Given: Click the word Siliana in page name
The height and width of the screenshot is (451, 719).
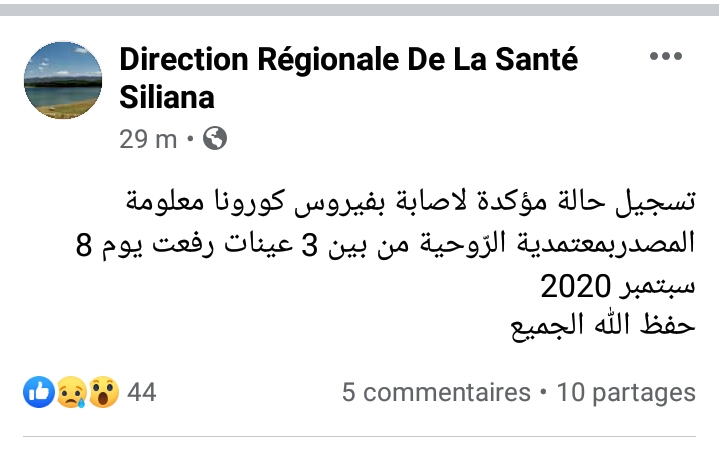Looking at the screenshot, I should point(167,97).
